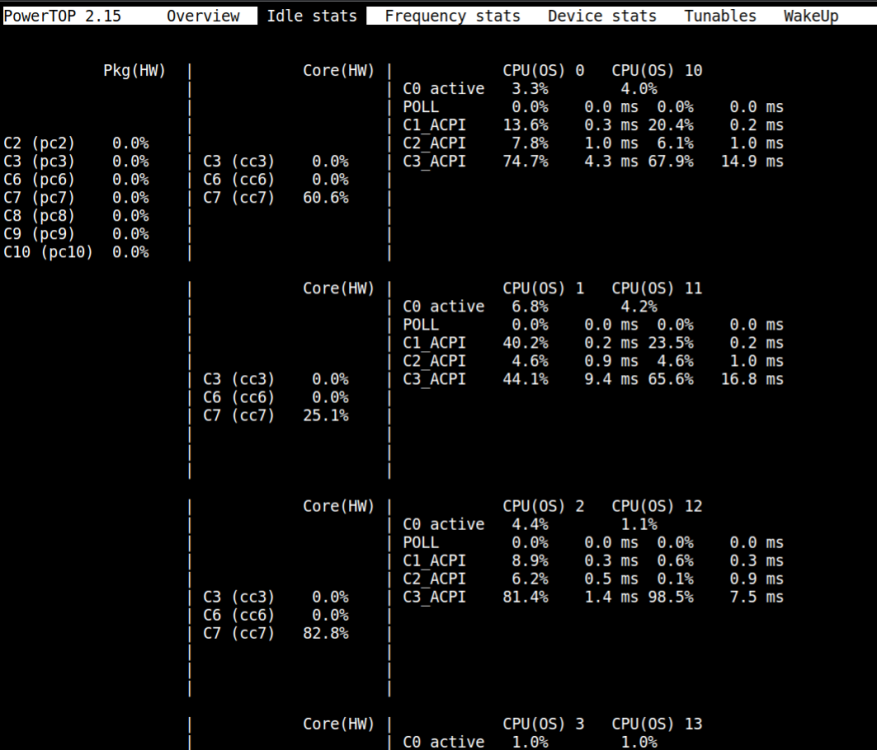Click the 67.9% C3_ACPI value
The image size is (877, 750).
(671, 161)
